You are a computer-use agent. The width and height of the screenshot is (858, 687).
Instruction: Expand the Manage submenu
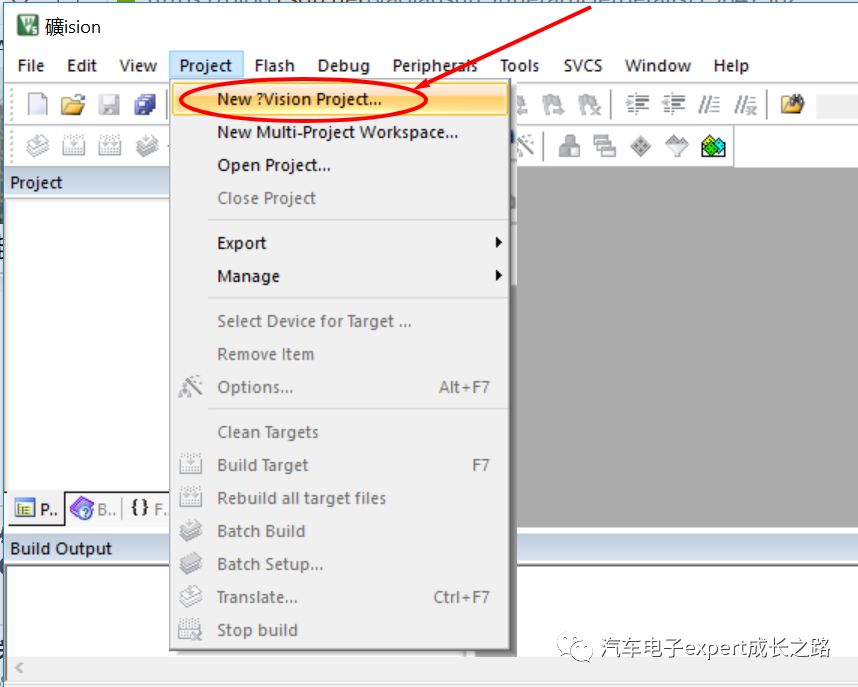click(340, 276)
